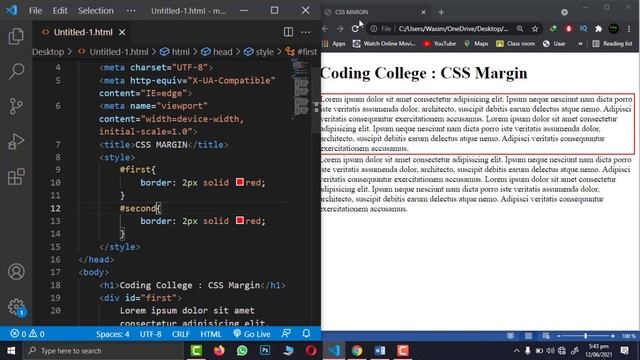Image resolution: width=640 pixels, height=360 pixels.
Task: Open the Extensions view
Action: coord(16,177)
